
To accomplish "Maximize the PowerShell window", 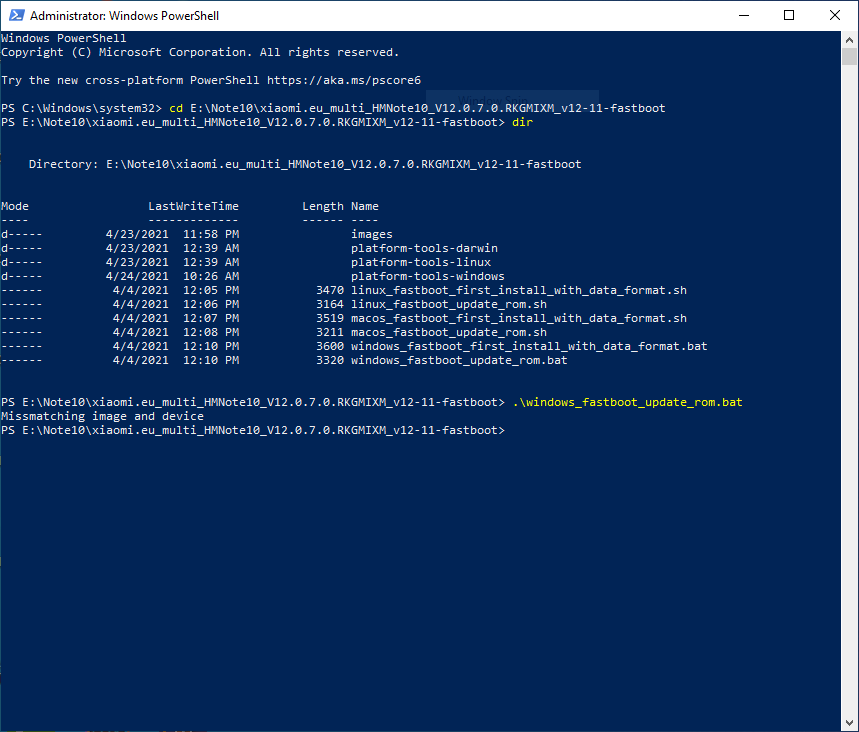I will [x=789, y=16].
